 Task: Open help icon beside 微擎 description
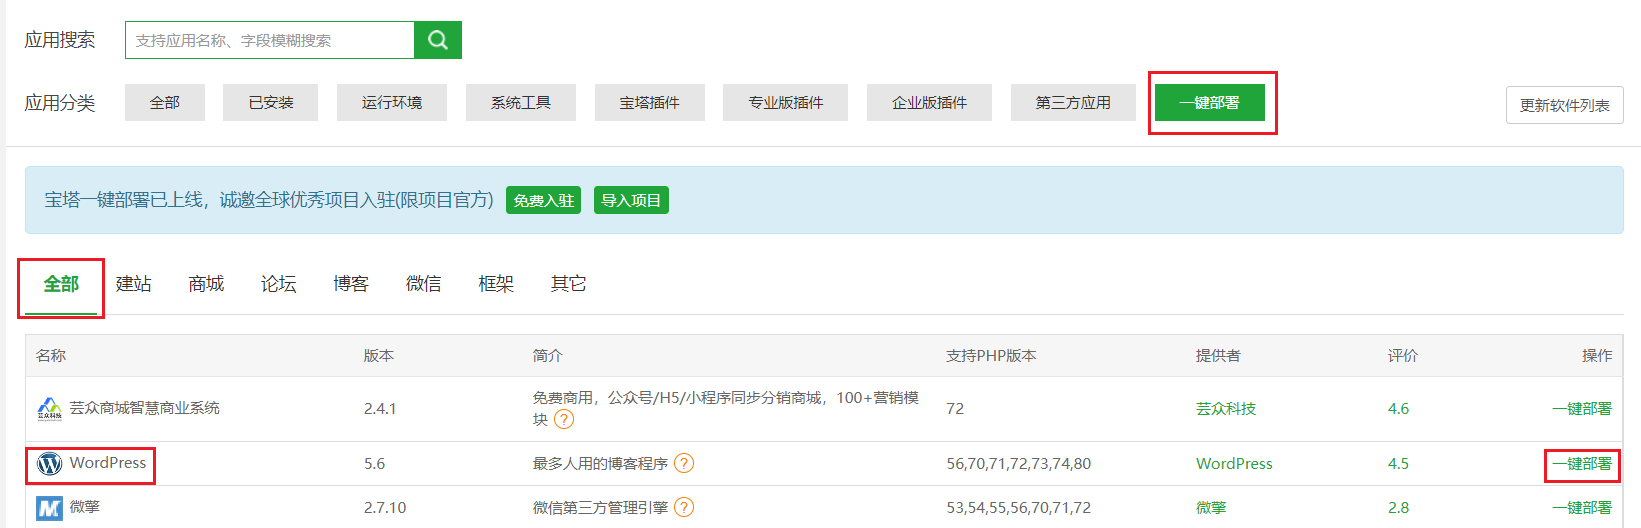pos(684,508)
